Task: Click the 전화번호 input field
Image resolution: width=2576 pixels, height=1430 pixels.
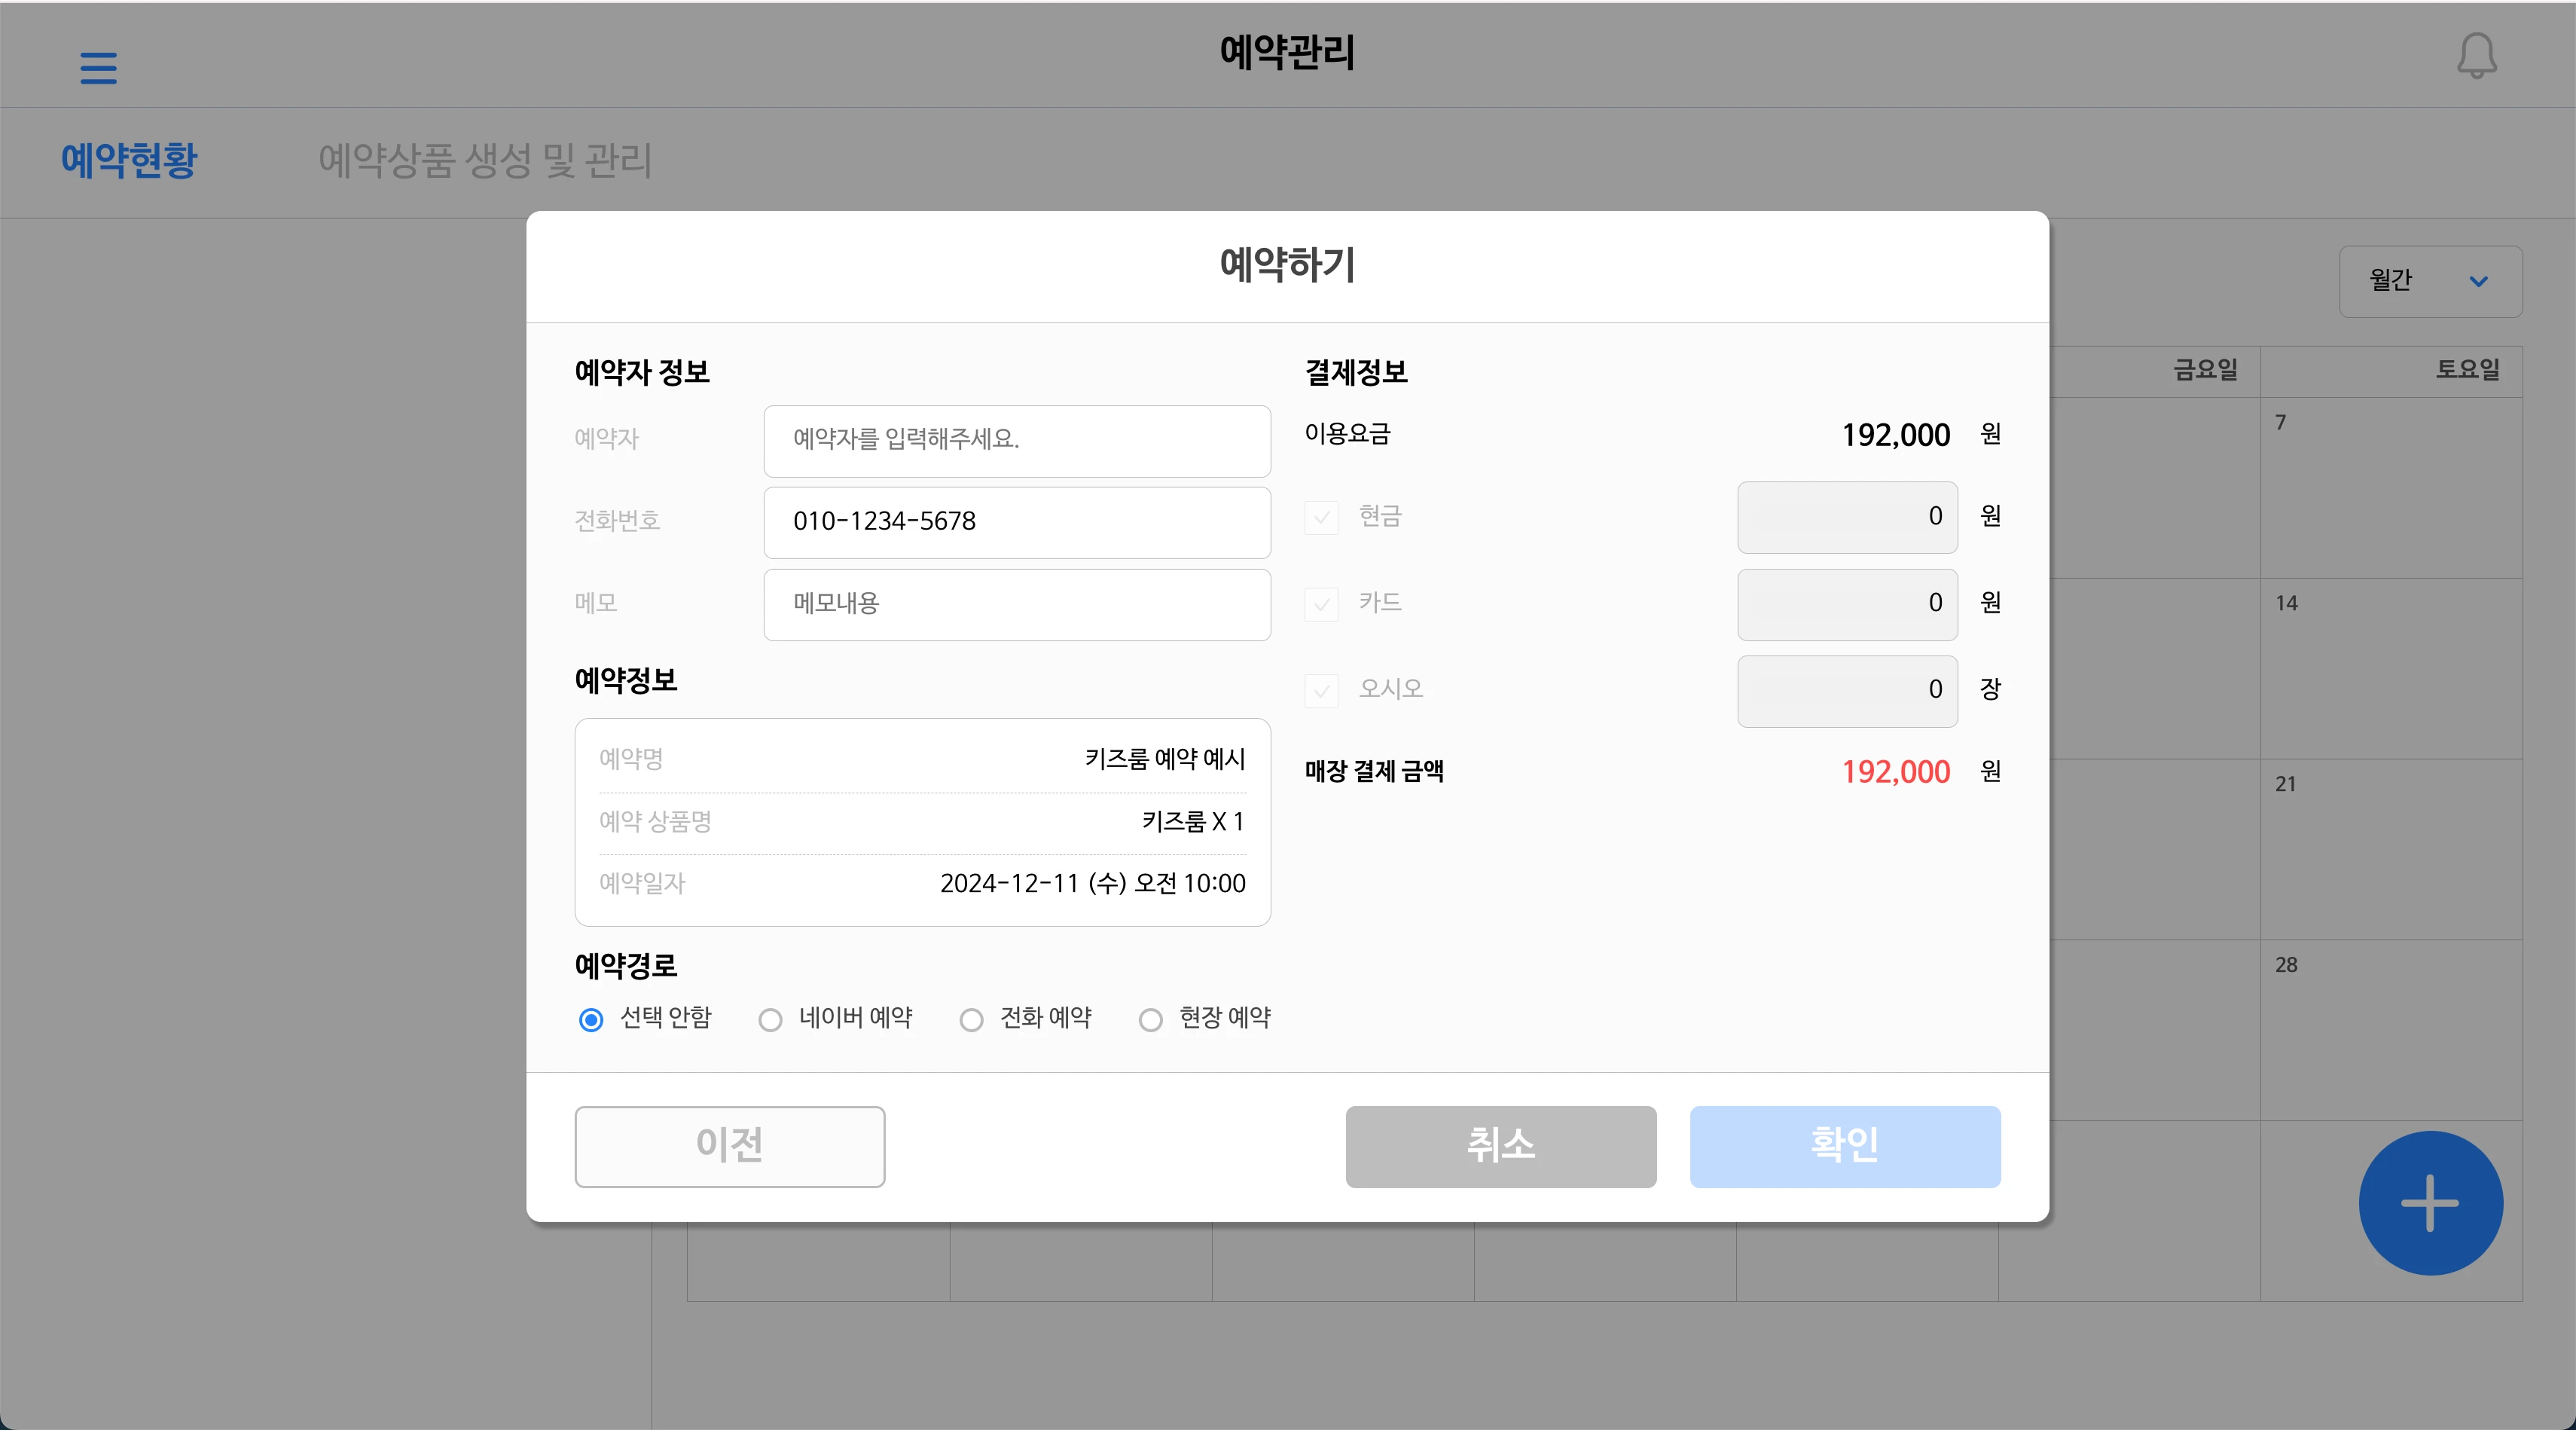Action: [1017, 522]
